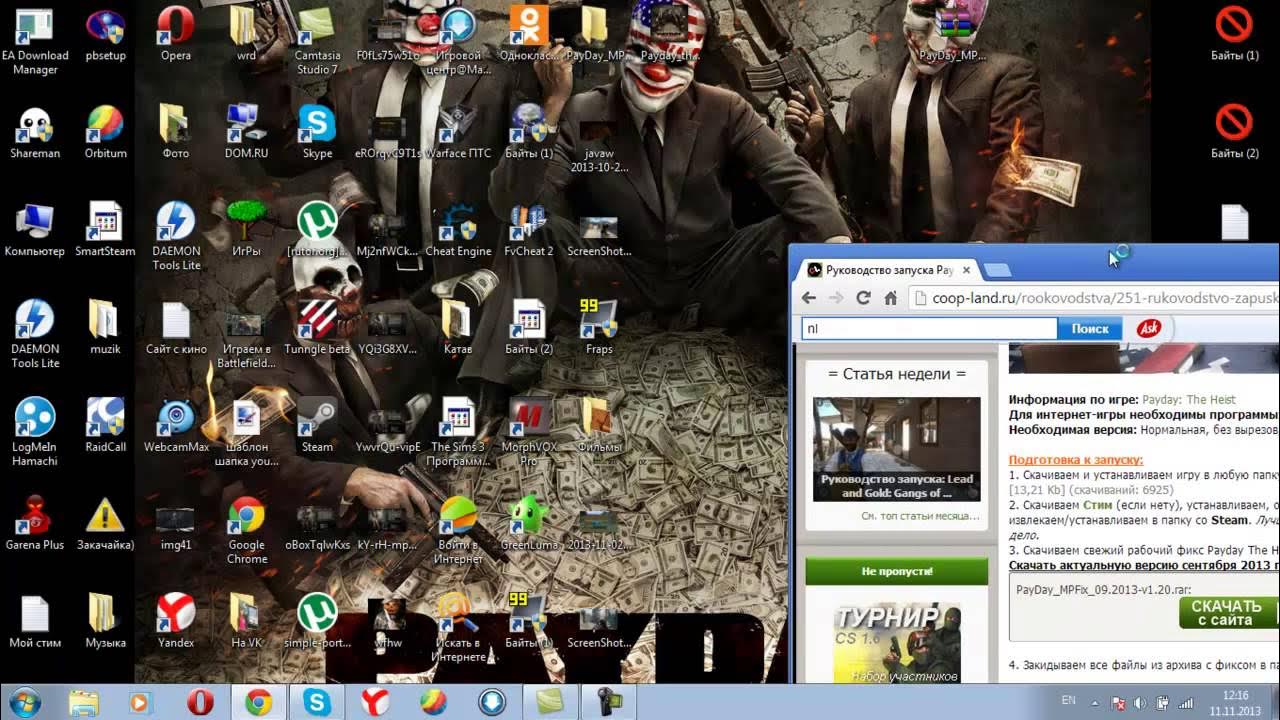Open the volume control in the tray
The height and width of the screenshot is (720, 1280).
pos(1140,703)
